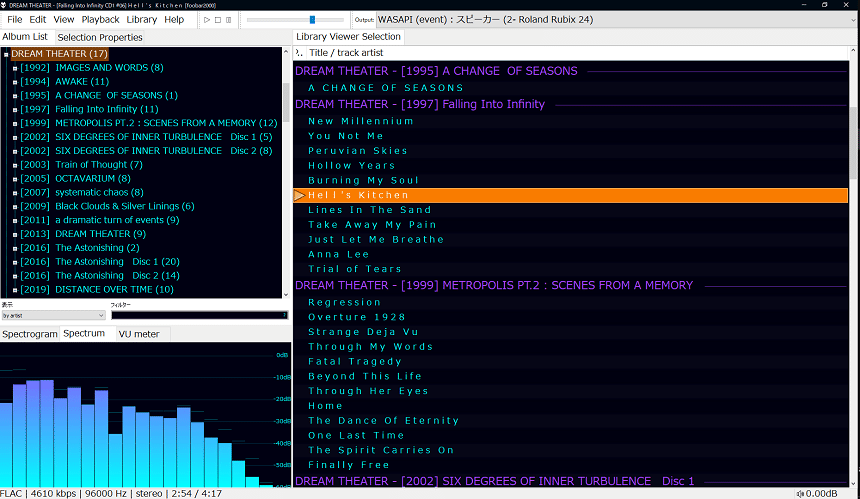
Task: Click the playlist vertical scrollbar thumb
Action: pos(853,143)
